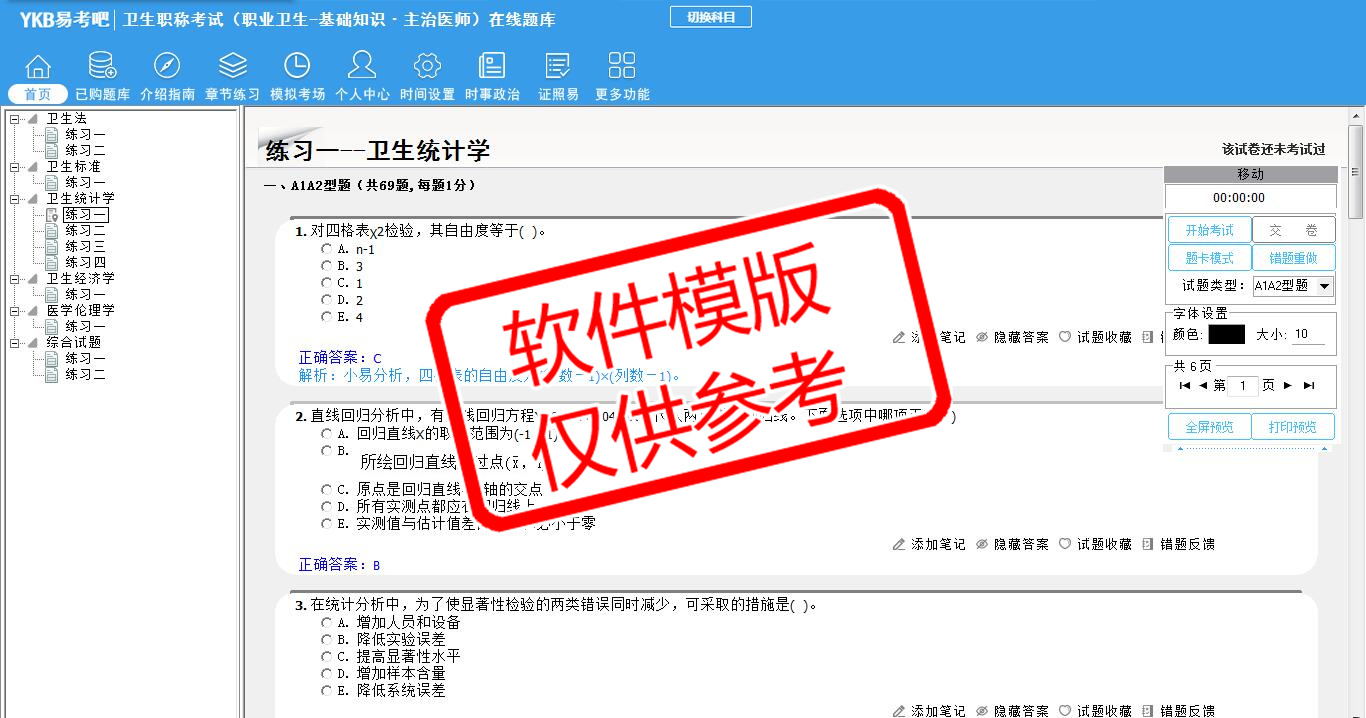Open 练习一 under 综合试题
1366x718 pixels.
pos(85,358)
